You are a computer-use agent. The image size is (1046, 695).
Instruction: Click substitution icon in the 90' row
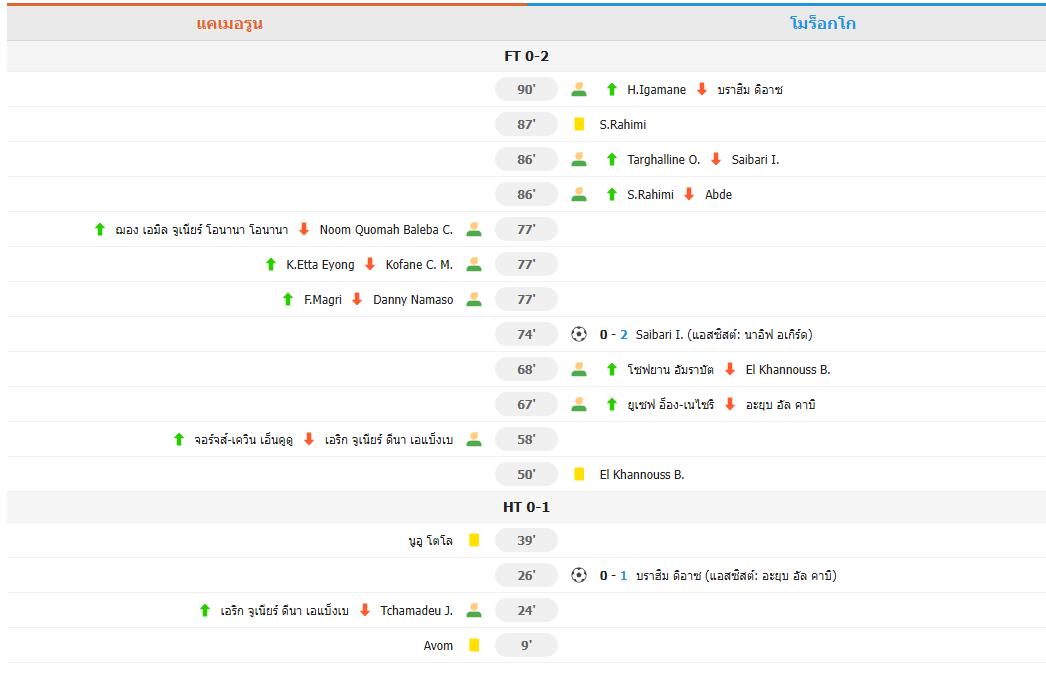[x=579, y=89]
